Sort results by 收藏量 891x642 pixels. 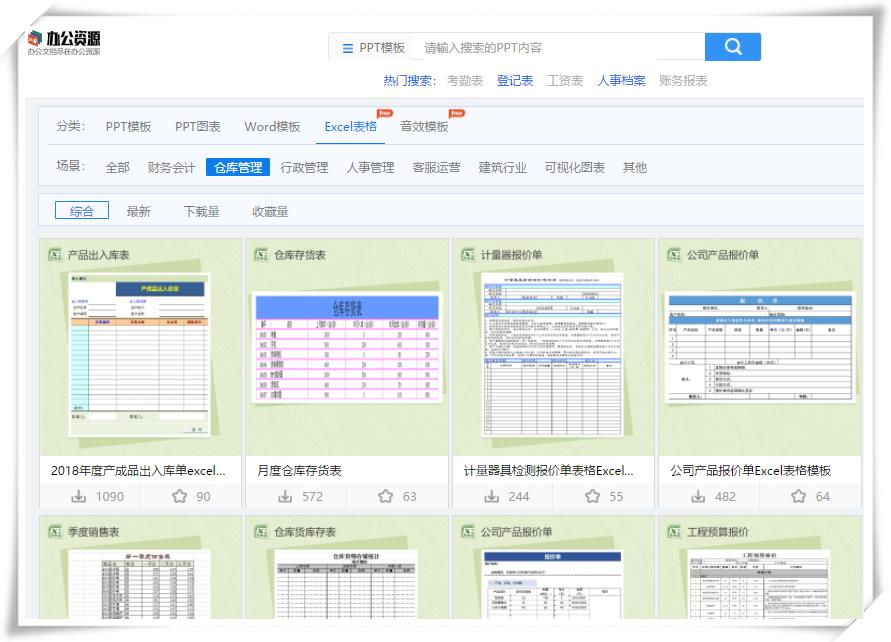point(270,212)
